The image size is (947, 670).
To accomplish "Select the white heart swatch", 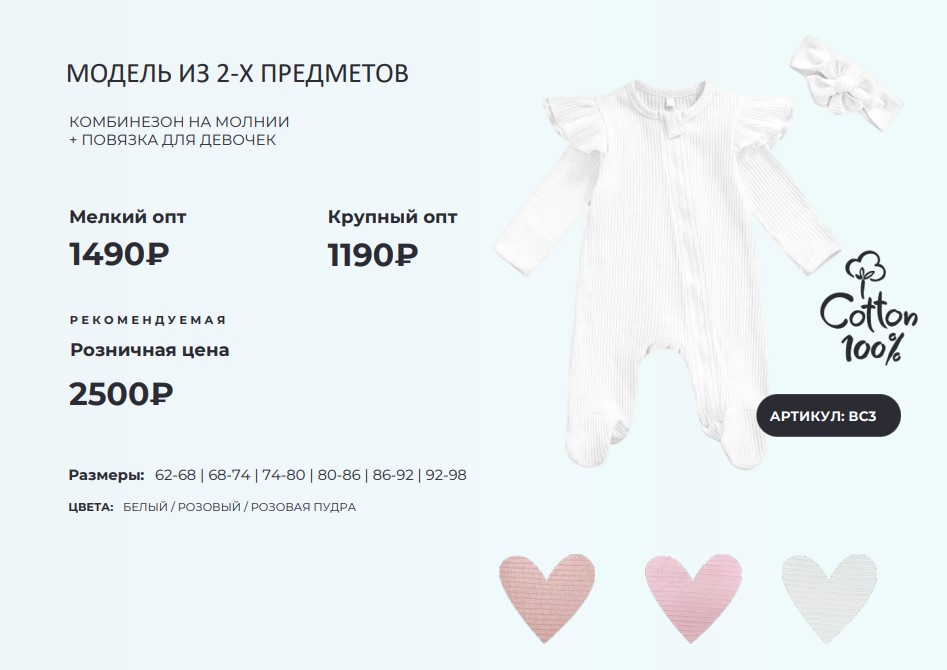I will click(x=827, y=596).
